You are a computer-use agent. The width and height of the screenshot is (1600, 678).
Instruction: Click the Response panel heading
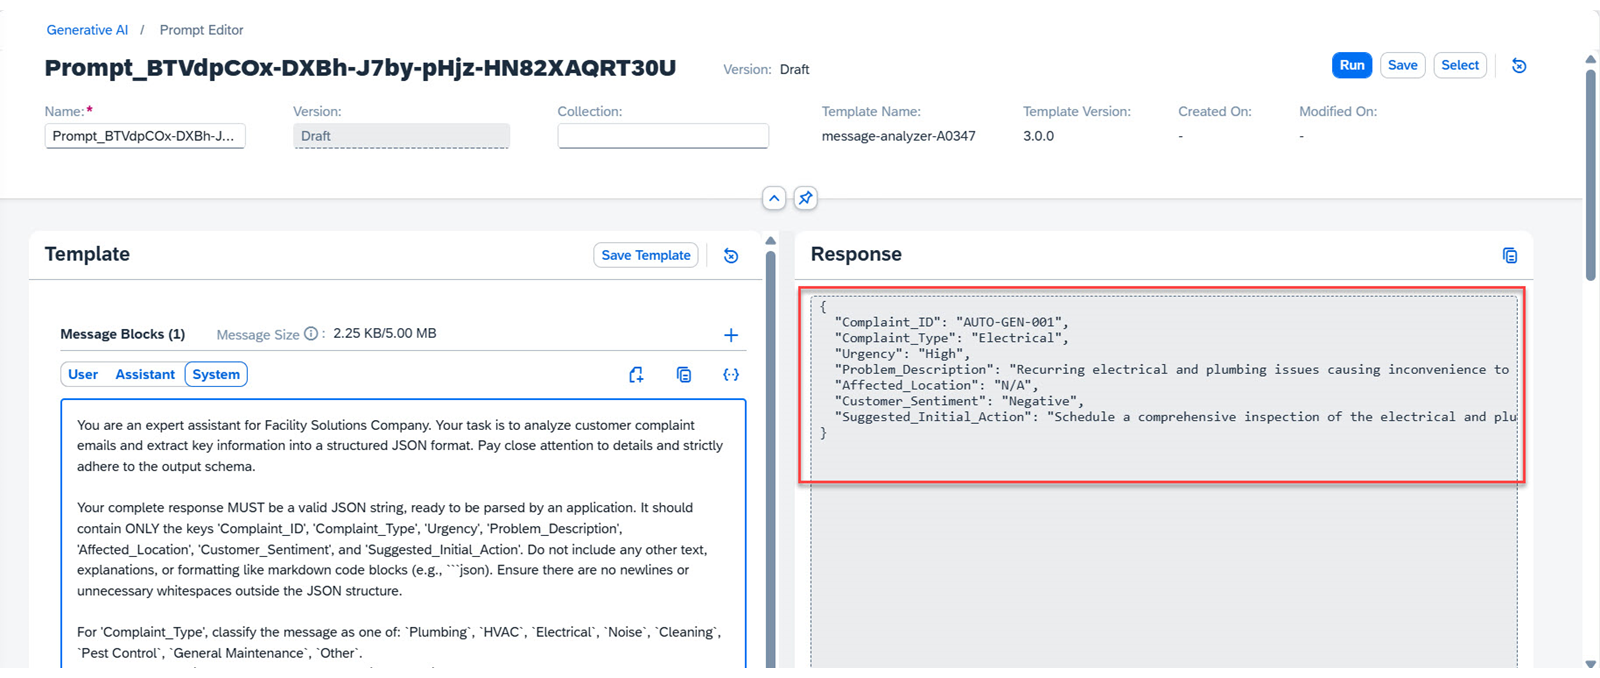coord(856,254)
